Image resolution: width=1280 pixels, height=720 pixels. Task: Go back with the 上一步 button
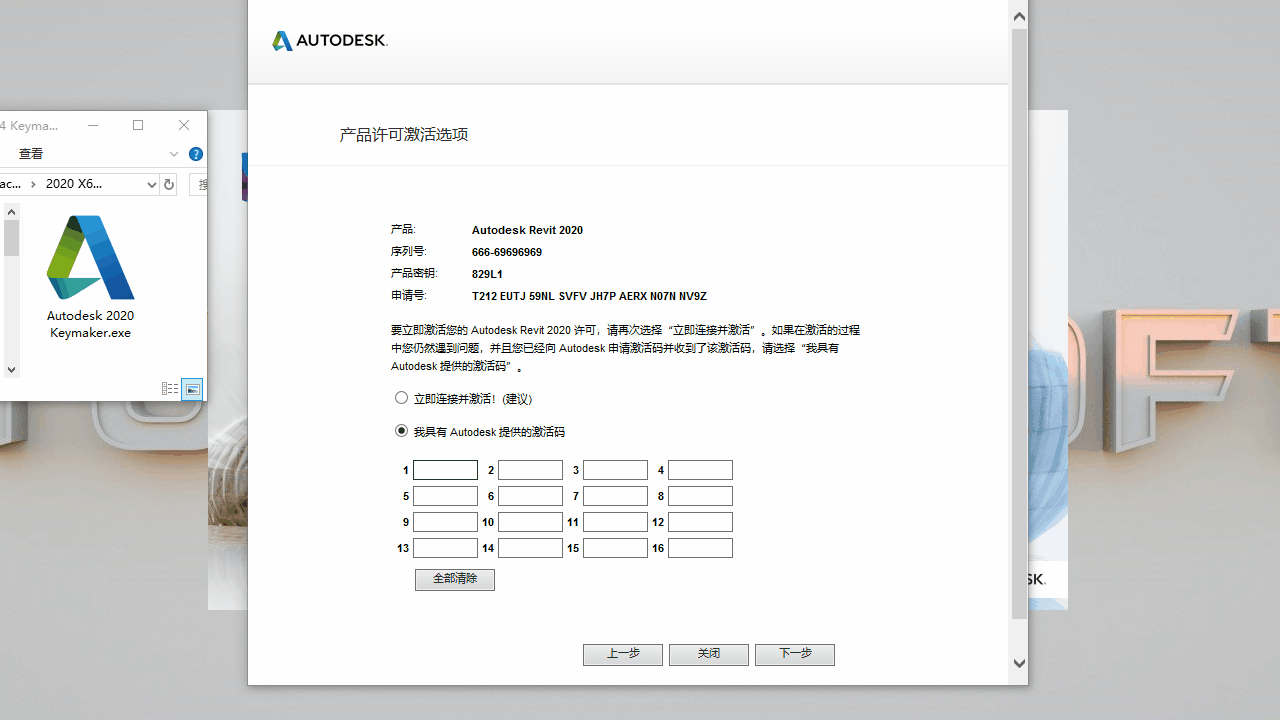tap(623, 654)
